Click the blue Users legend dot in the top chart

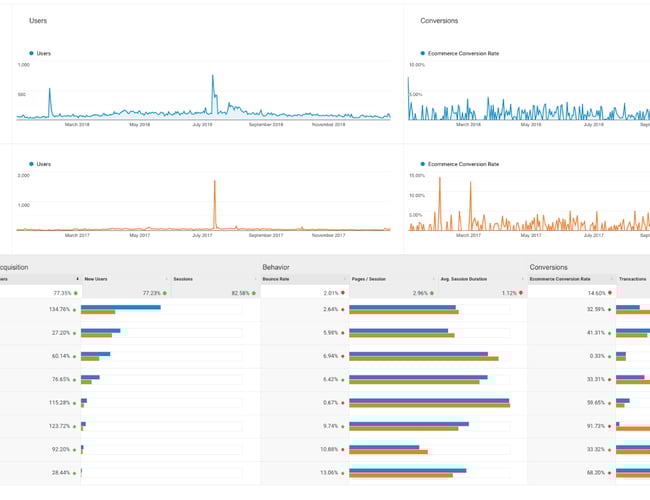[x=32, y=53]
